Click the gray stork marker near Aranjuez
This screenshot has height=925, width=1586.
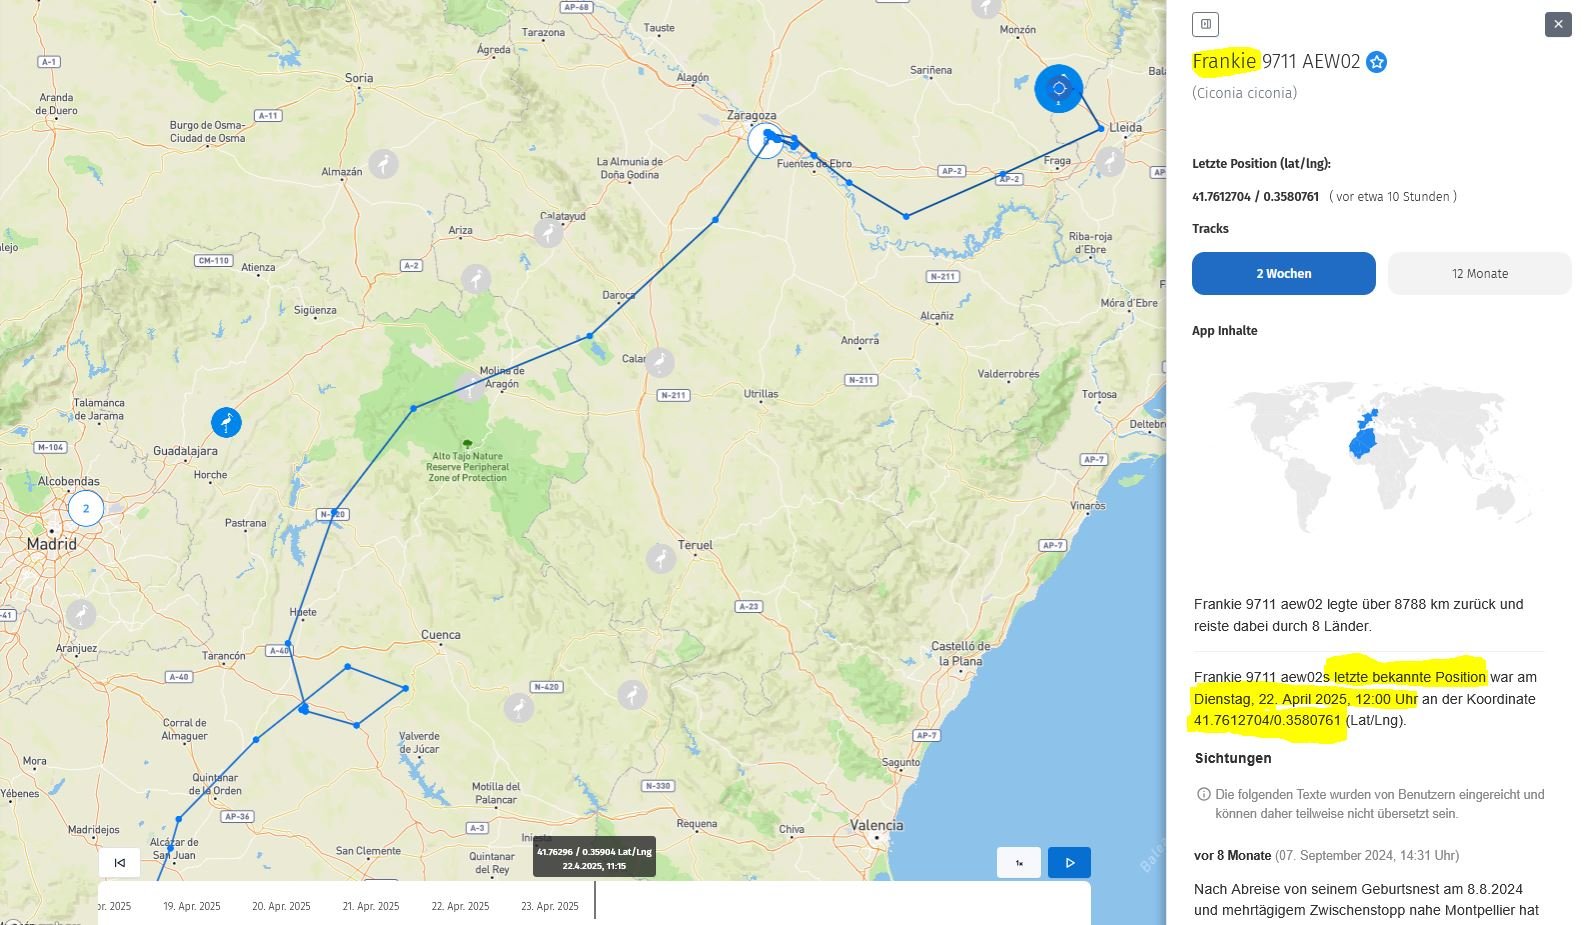point(81,613)
